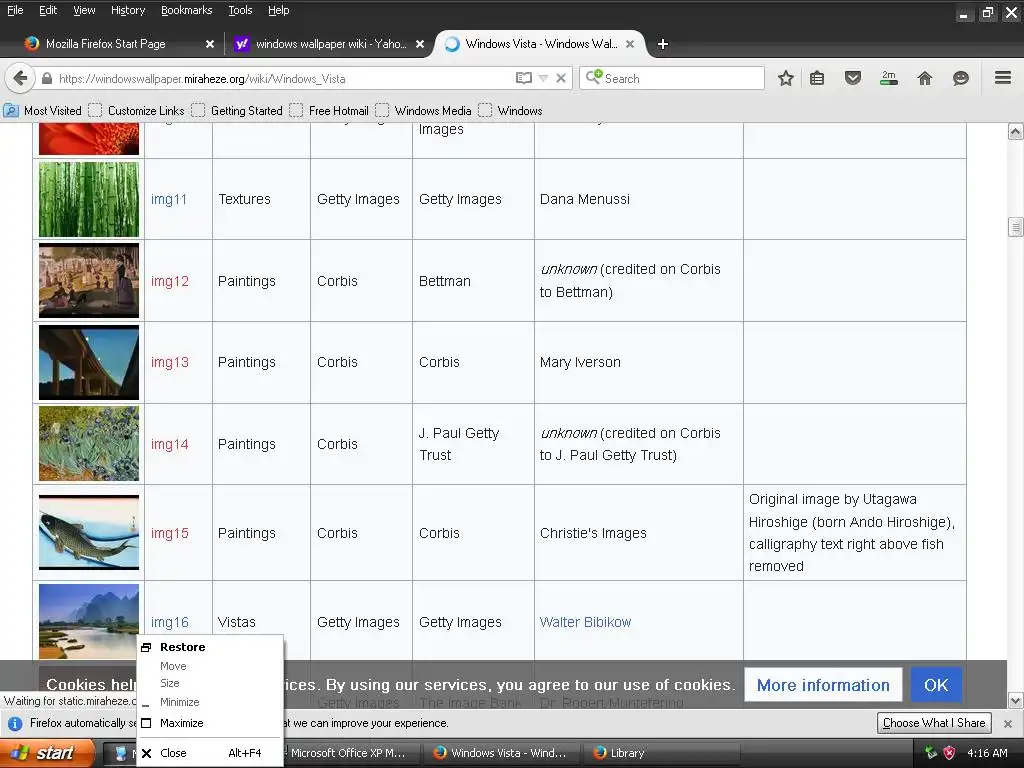This screenshot has height=768, width=1024.
Task: Open Firefox Hello chat icon
Action: coord(961,78)
